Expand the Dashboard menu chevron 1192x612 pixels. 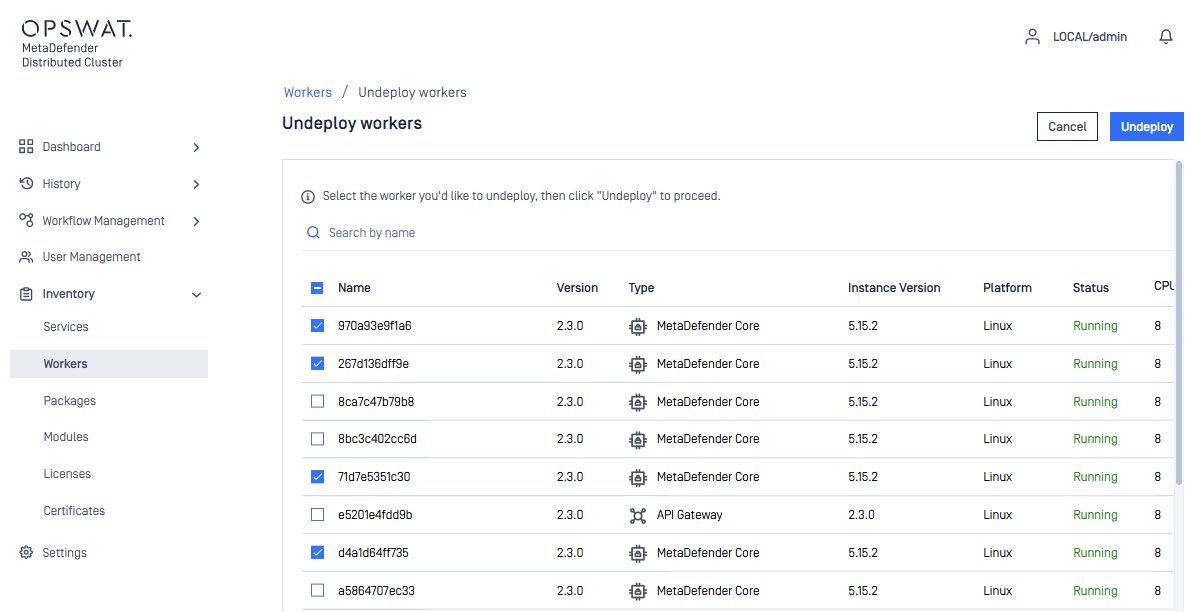tap(196, 148)
